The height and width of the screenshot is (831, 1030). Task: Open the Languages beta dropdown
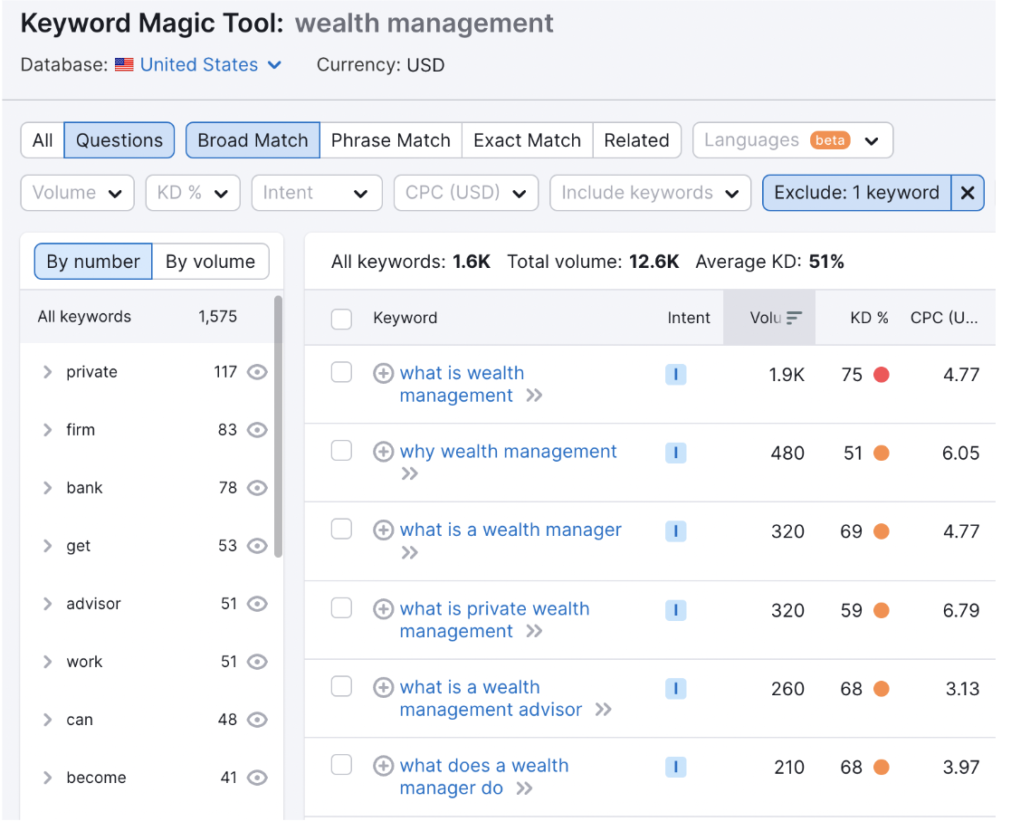click(x=792, y=140)
